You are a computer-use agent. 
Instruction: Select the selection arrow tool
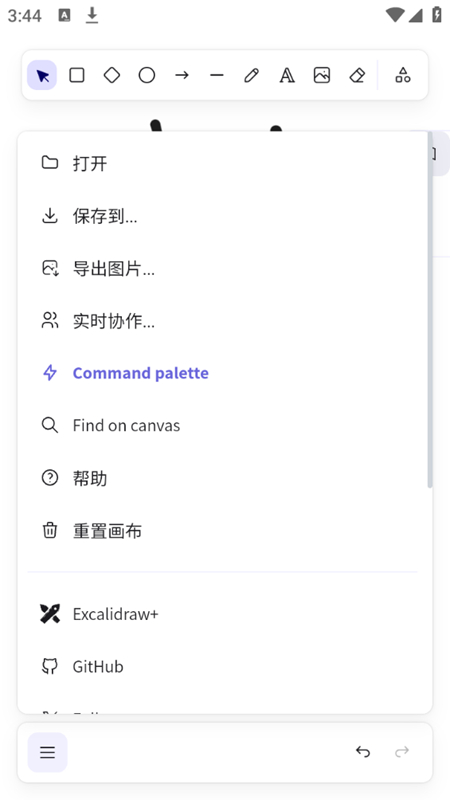tap(42, 76)
